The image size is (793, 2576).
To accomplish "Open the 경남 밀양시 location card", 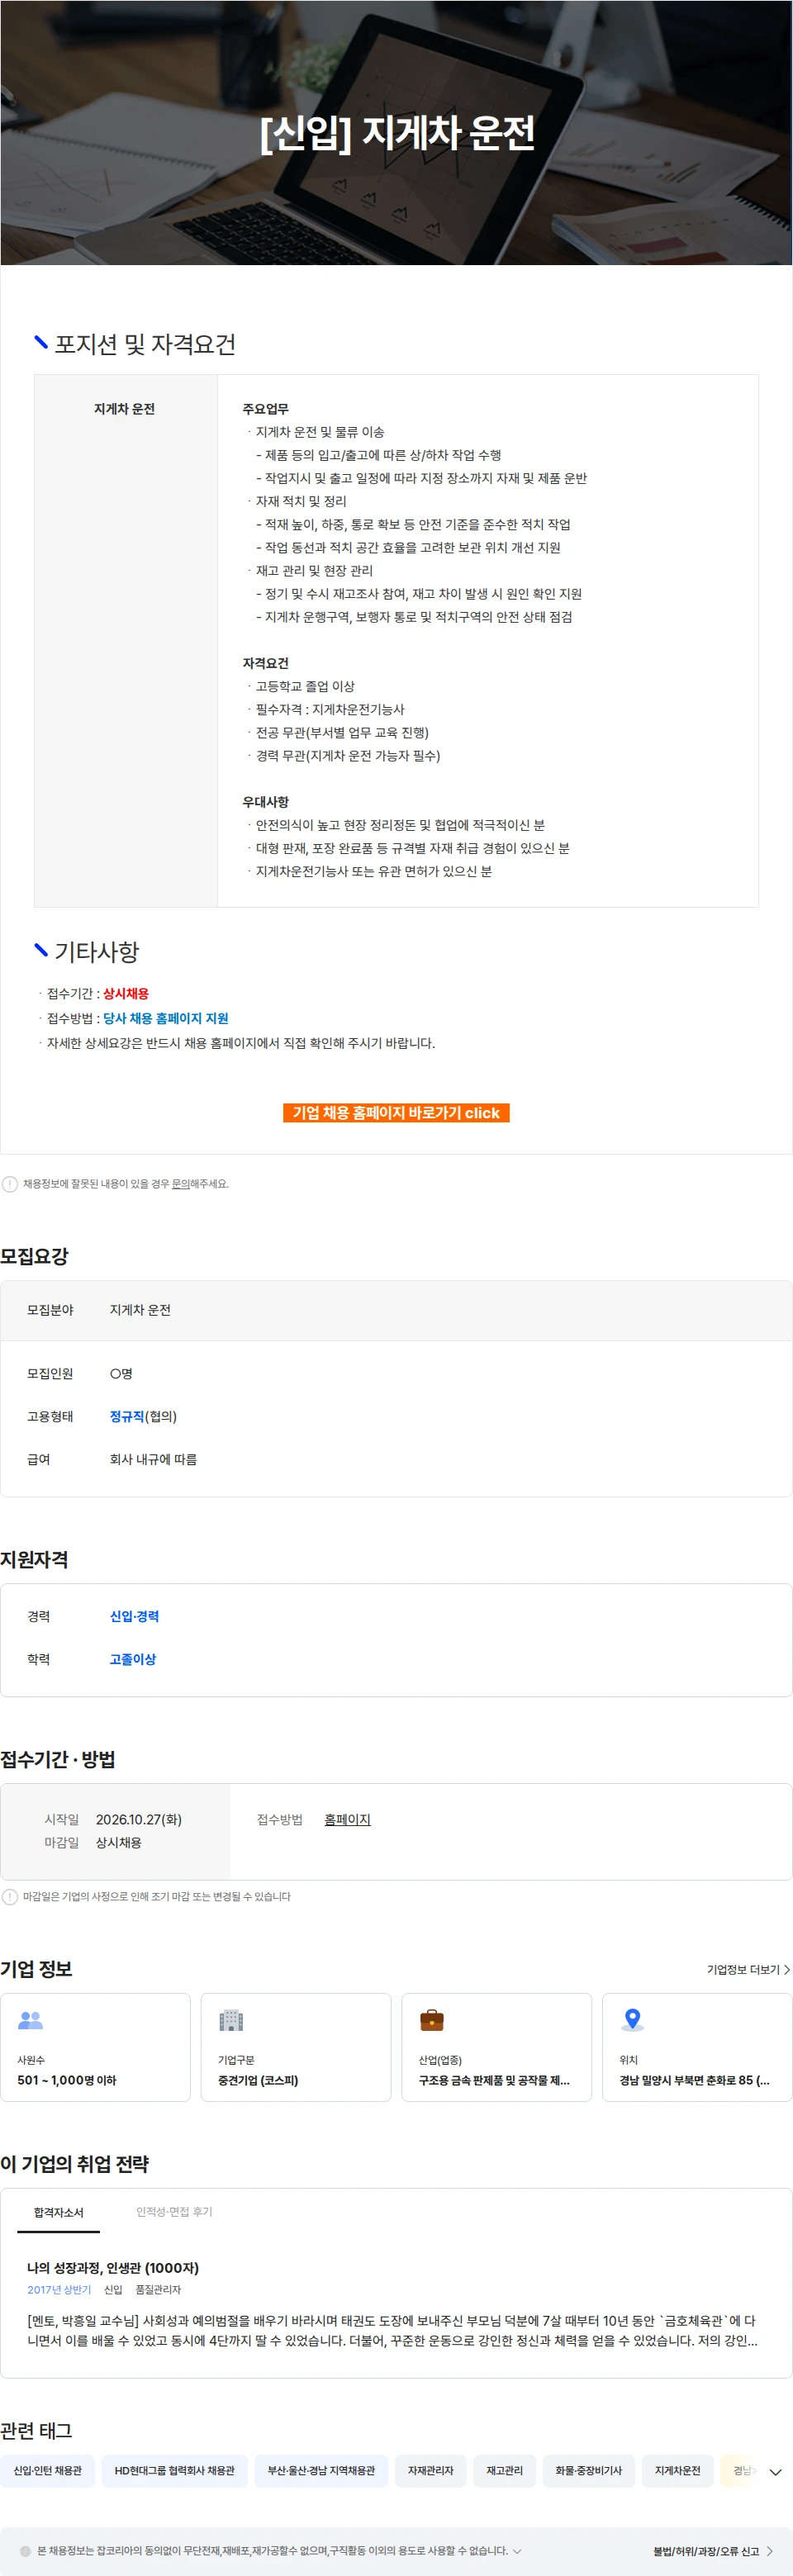I will click(697, 2047).
